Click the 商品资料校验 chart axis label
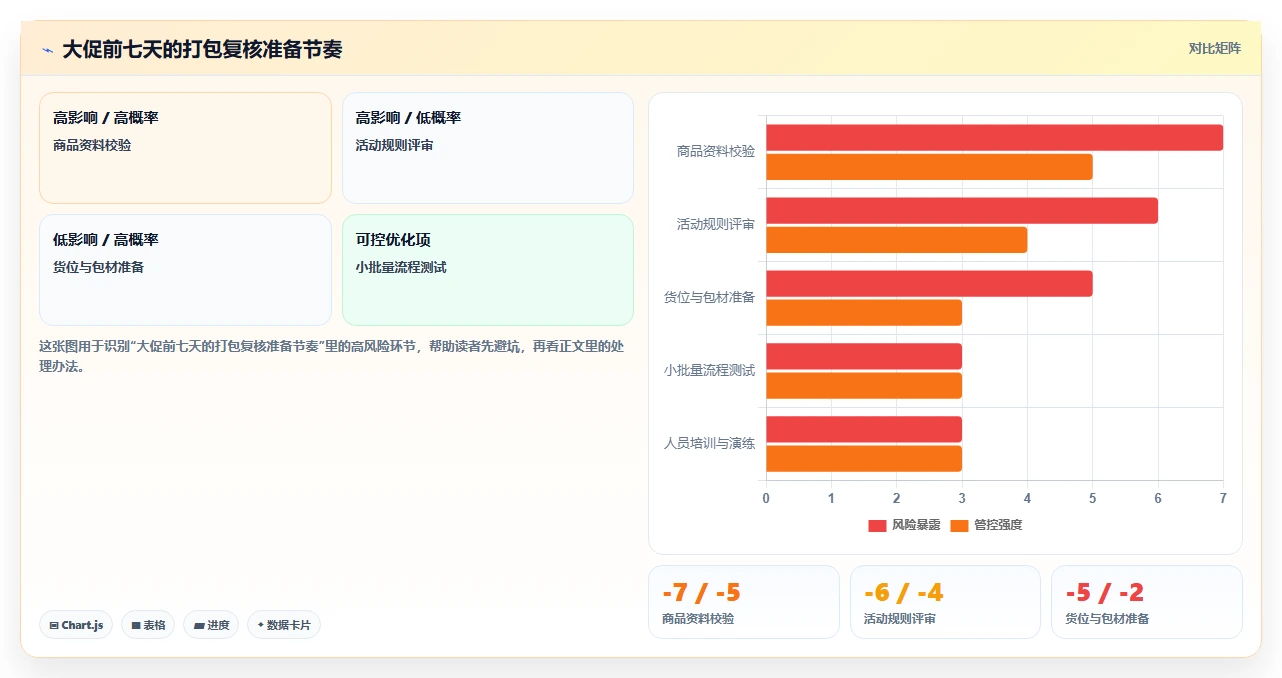The width and height of the screenshot is (1282, 678). pyautogui.click(x=716, y=151)
